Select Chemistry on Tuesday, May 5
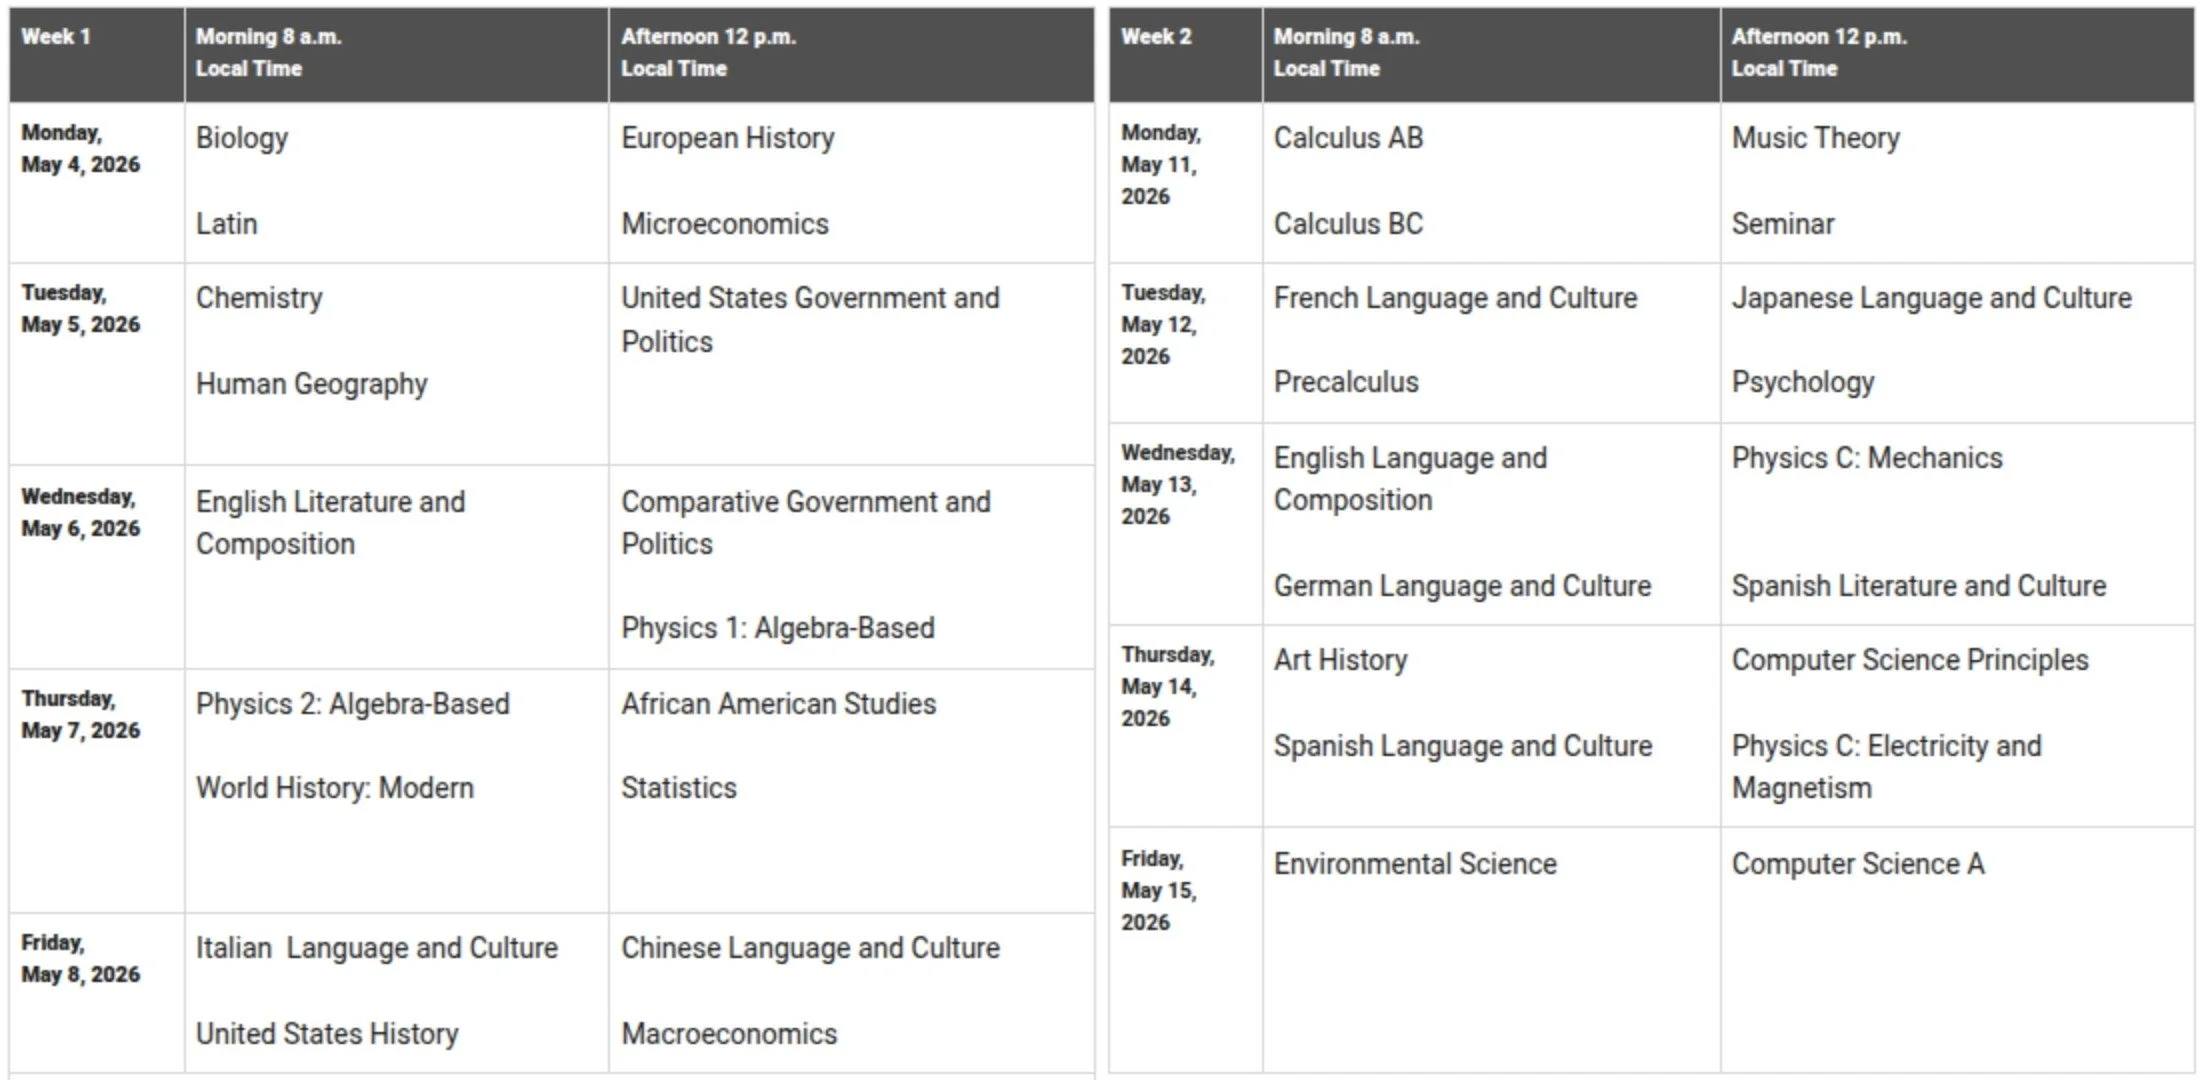 [259, 298]
